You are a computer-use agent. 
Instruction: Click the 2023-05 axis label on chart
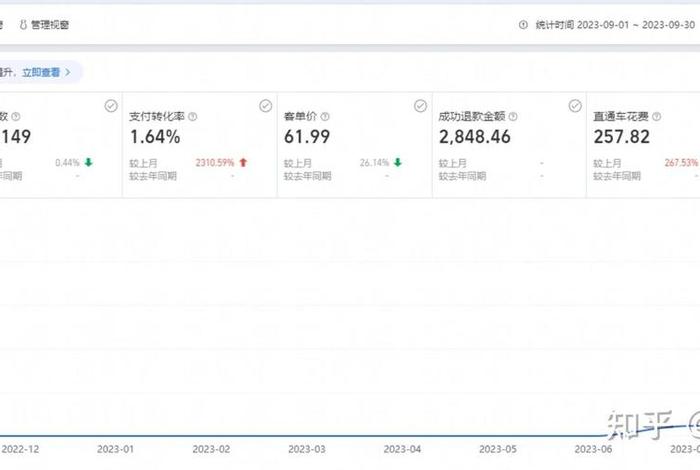[x=498, y=449]
